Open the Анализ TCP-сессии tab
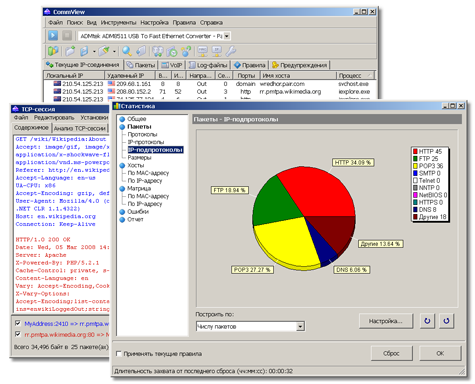Screen dimensions: 475x384 80,128
